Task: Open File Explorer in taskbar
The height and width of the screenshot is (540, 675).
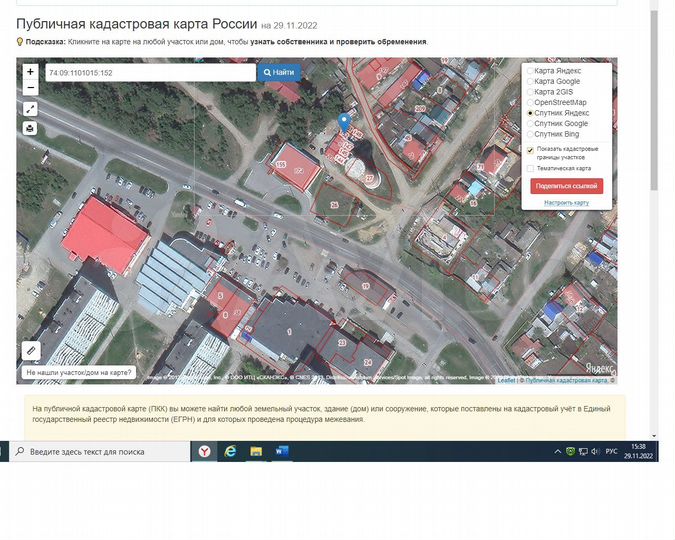Action: (256, 451)
